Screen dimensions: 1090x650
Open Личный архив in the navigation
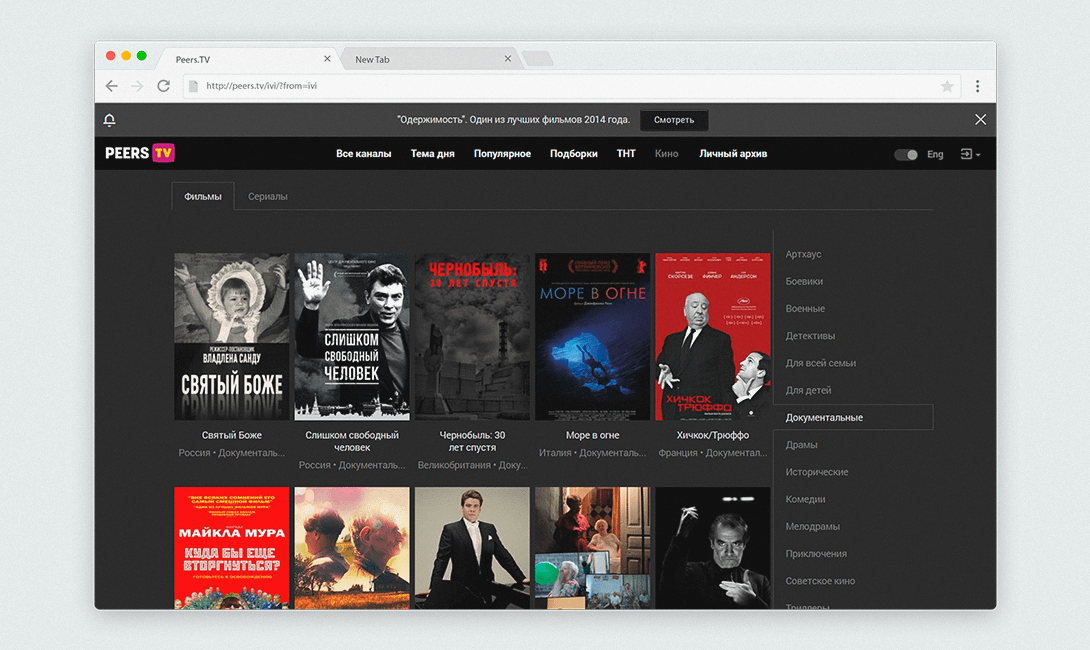[x=733, y=154]
